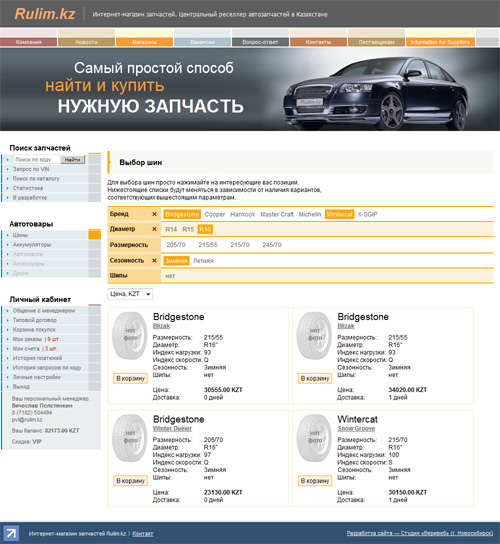Open Статистика sidebar link

pos(28,188)
